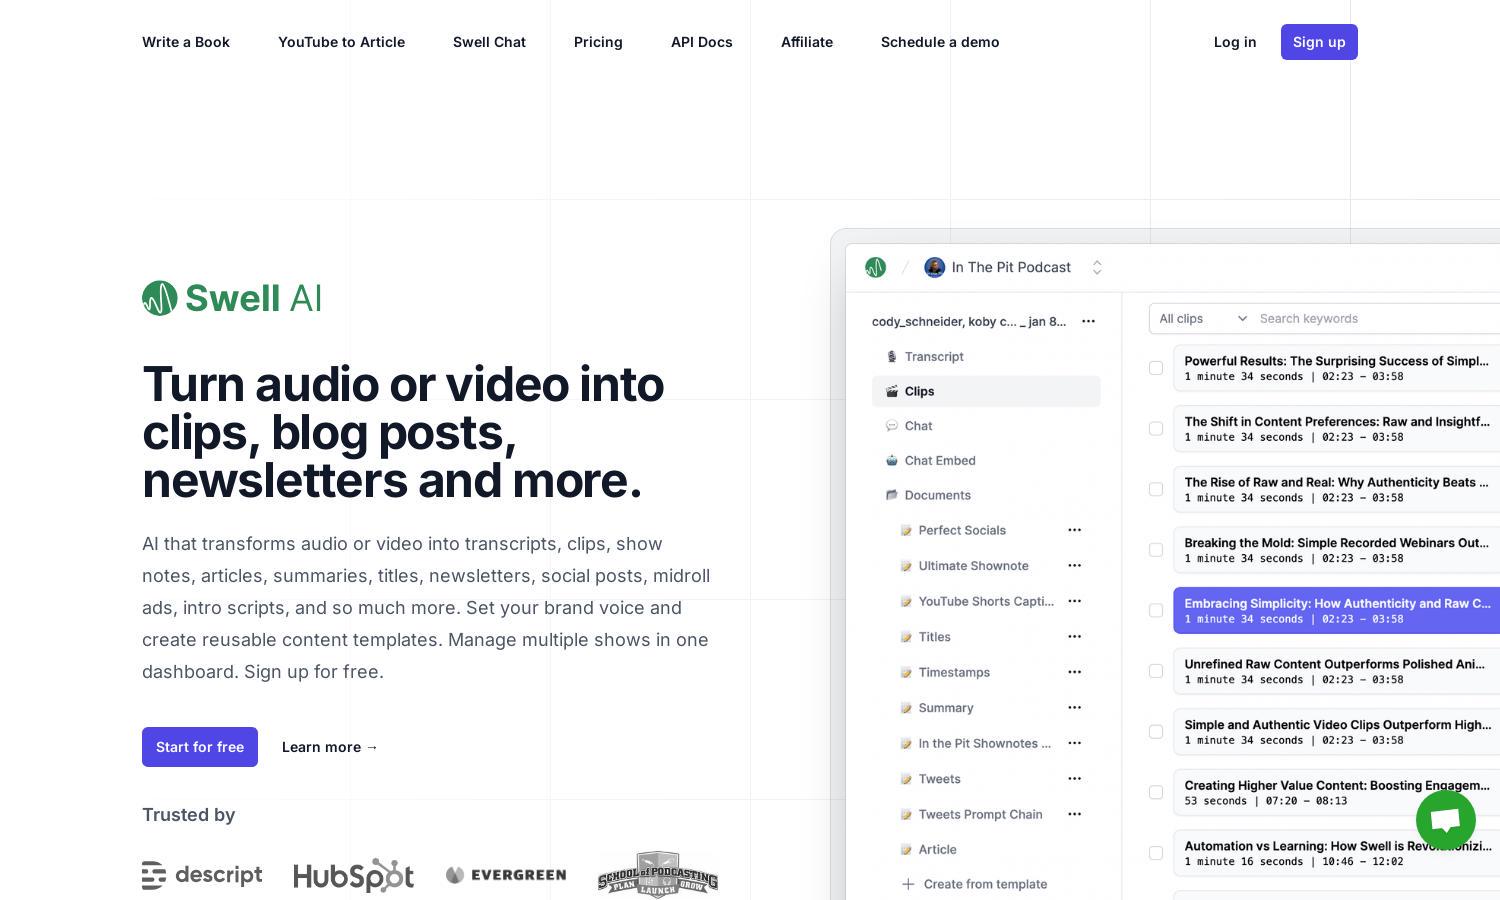This screenshot has height=900, width=1500.
Task: Click the Log in link
Action: coord(1235,42)
